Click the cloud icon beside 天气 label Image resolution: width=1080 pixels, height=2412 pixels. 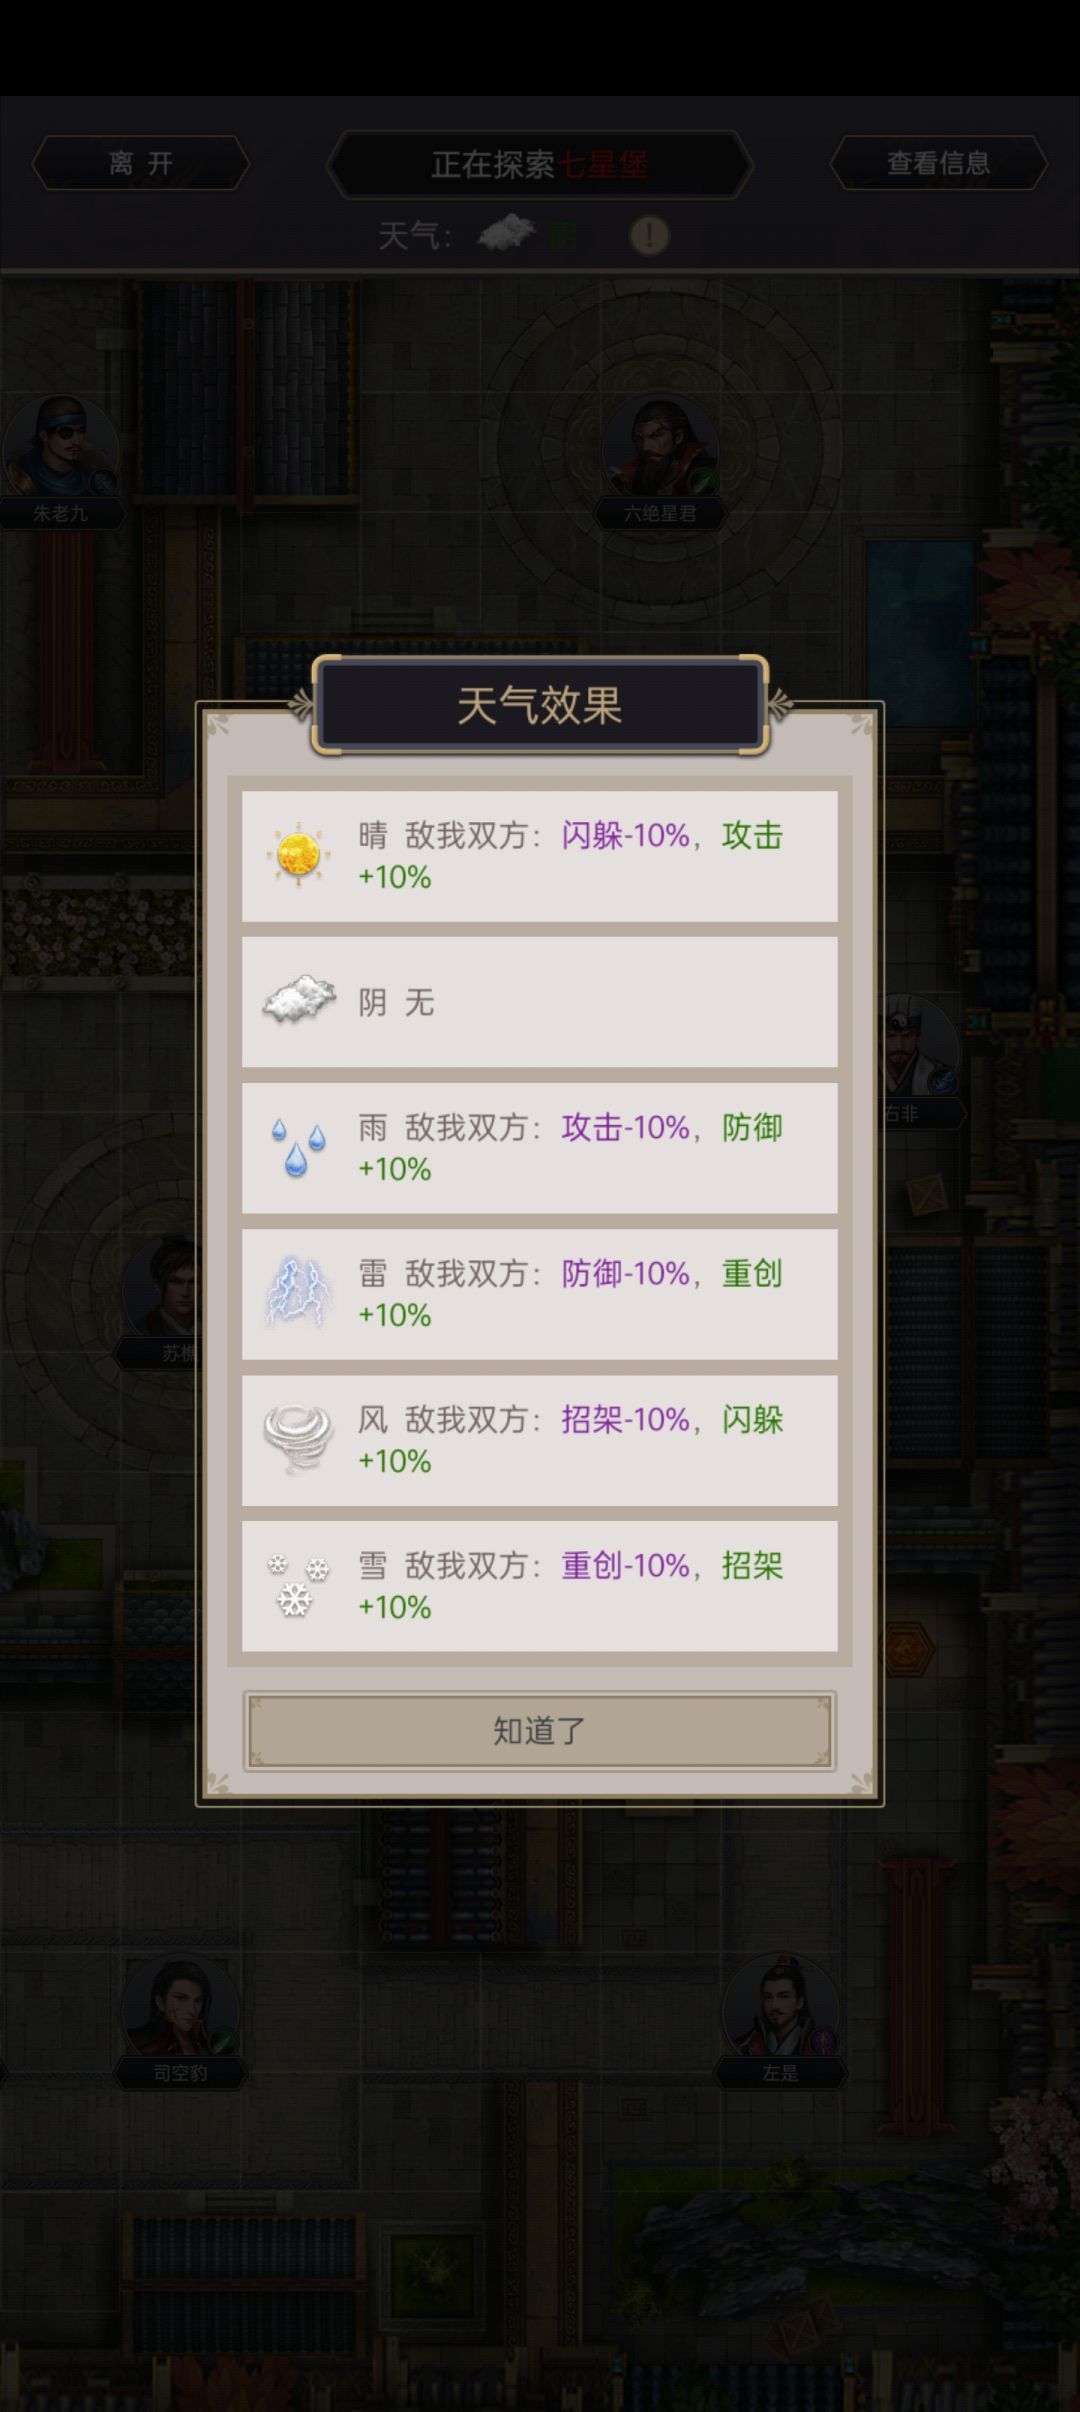click(505, 233)
